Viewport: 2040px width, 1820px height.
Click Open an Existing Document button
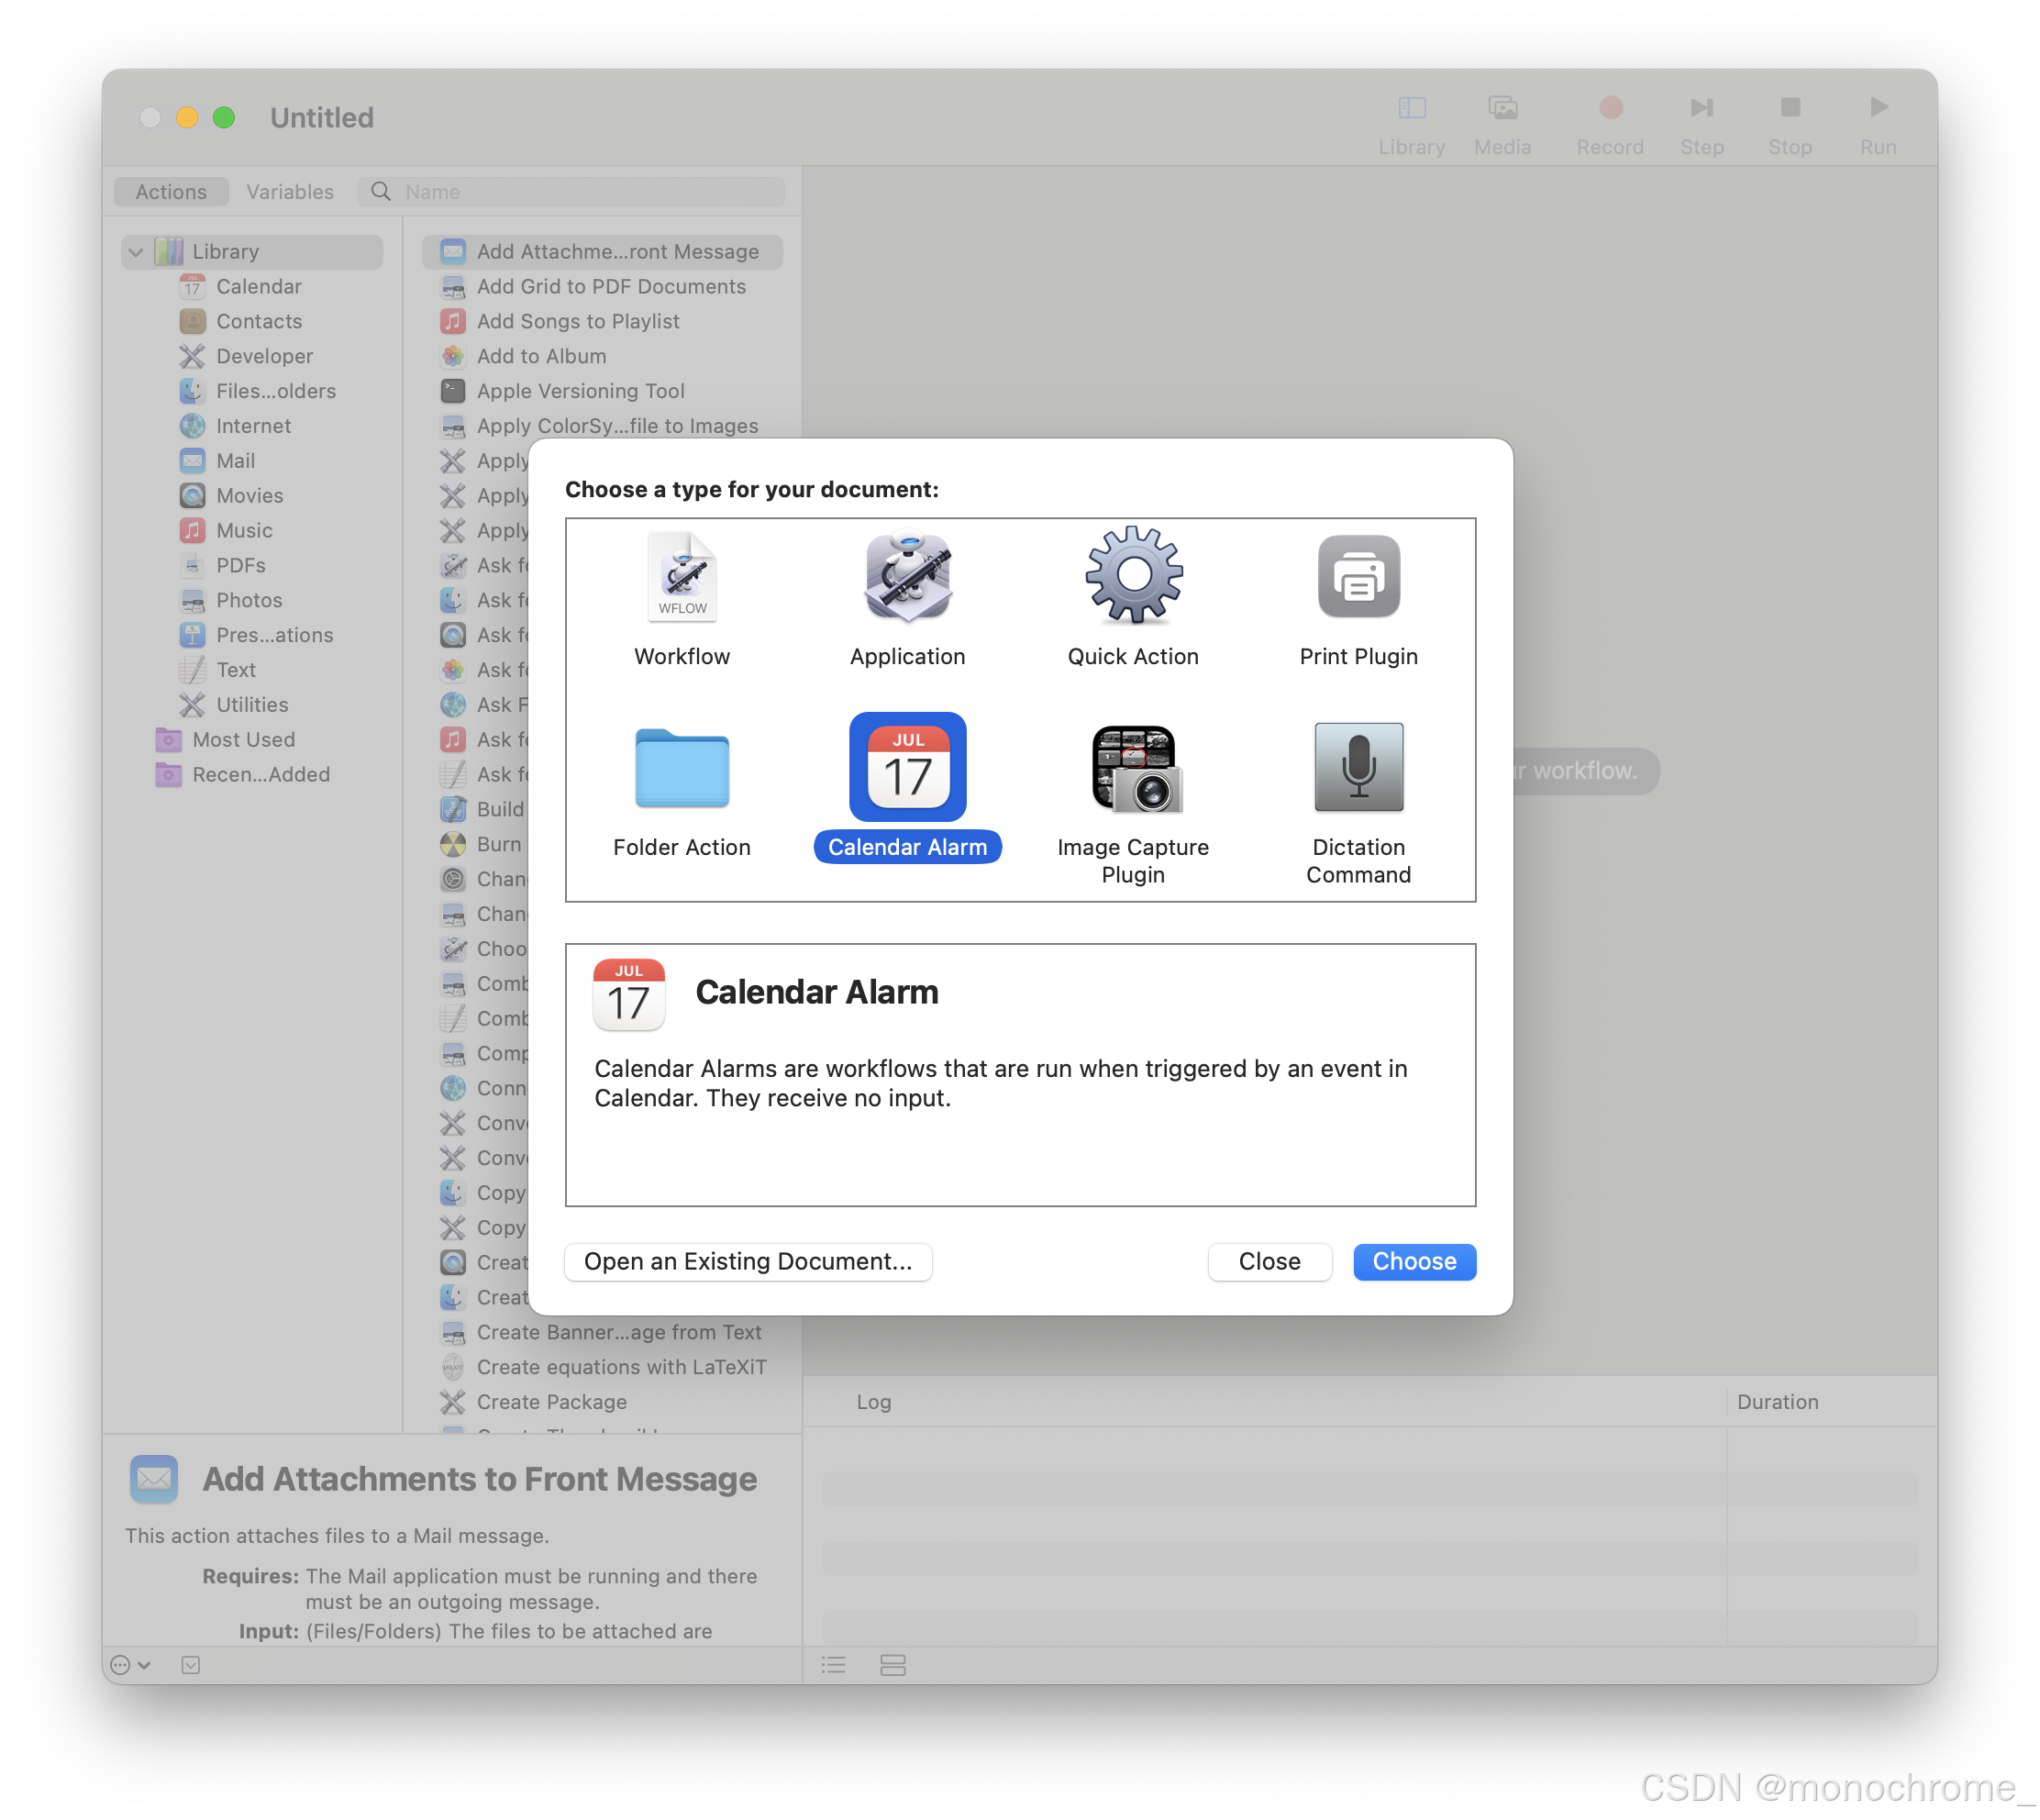tap(748, 1261)
